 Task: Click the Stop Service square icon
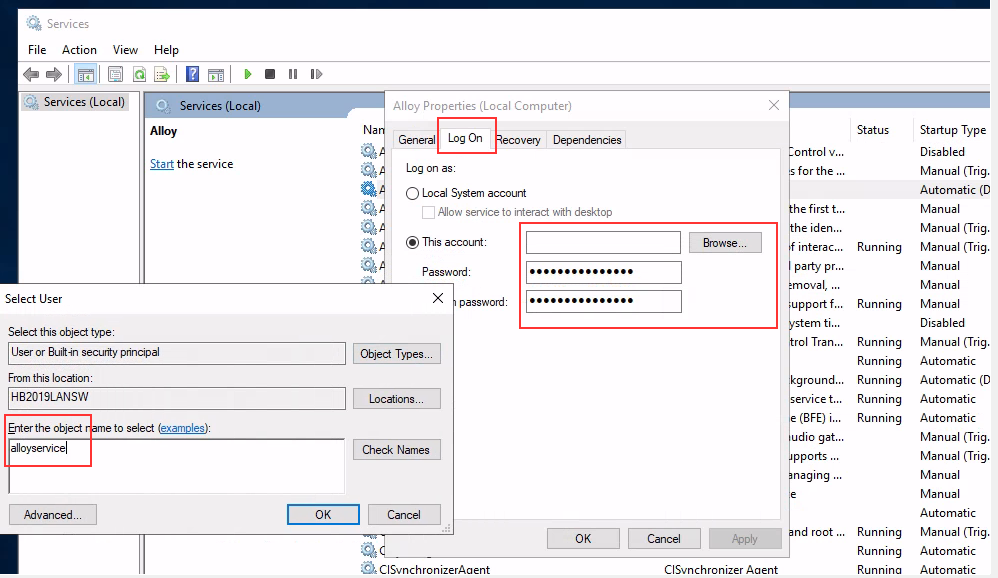pyautogui.click(x=270, y=74)
